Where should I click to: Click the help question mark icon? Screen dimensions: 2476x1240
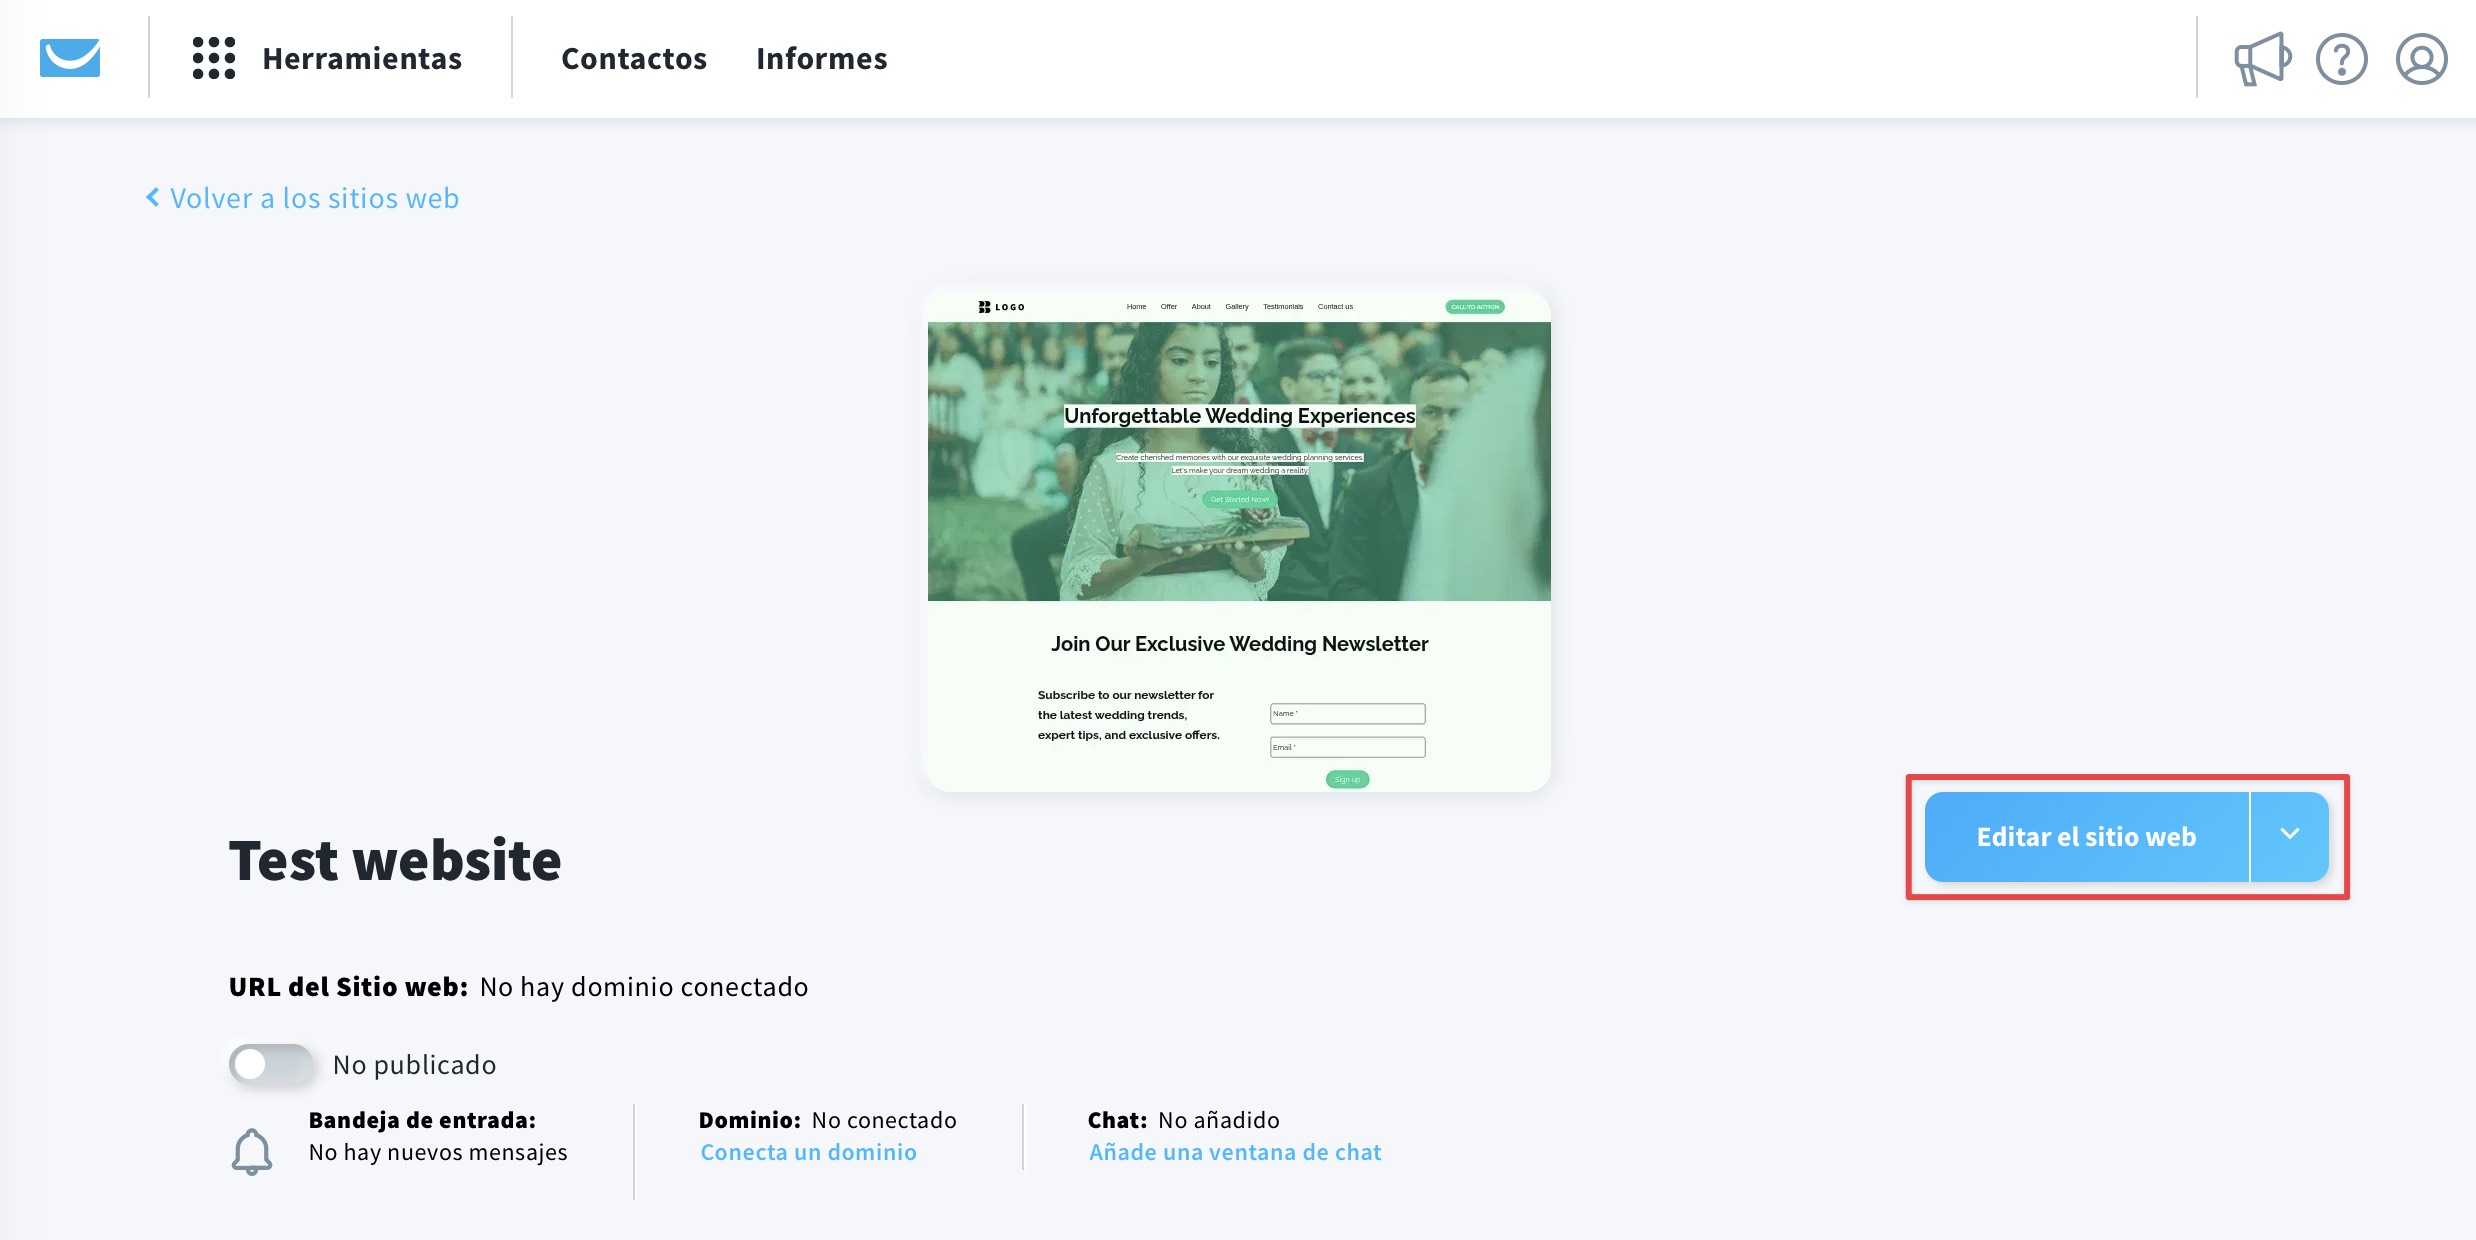(x=2341, y=59)
